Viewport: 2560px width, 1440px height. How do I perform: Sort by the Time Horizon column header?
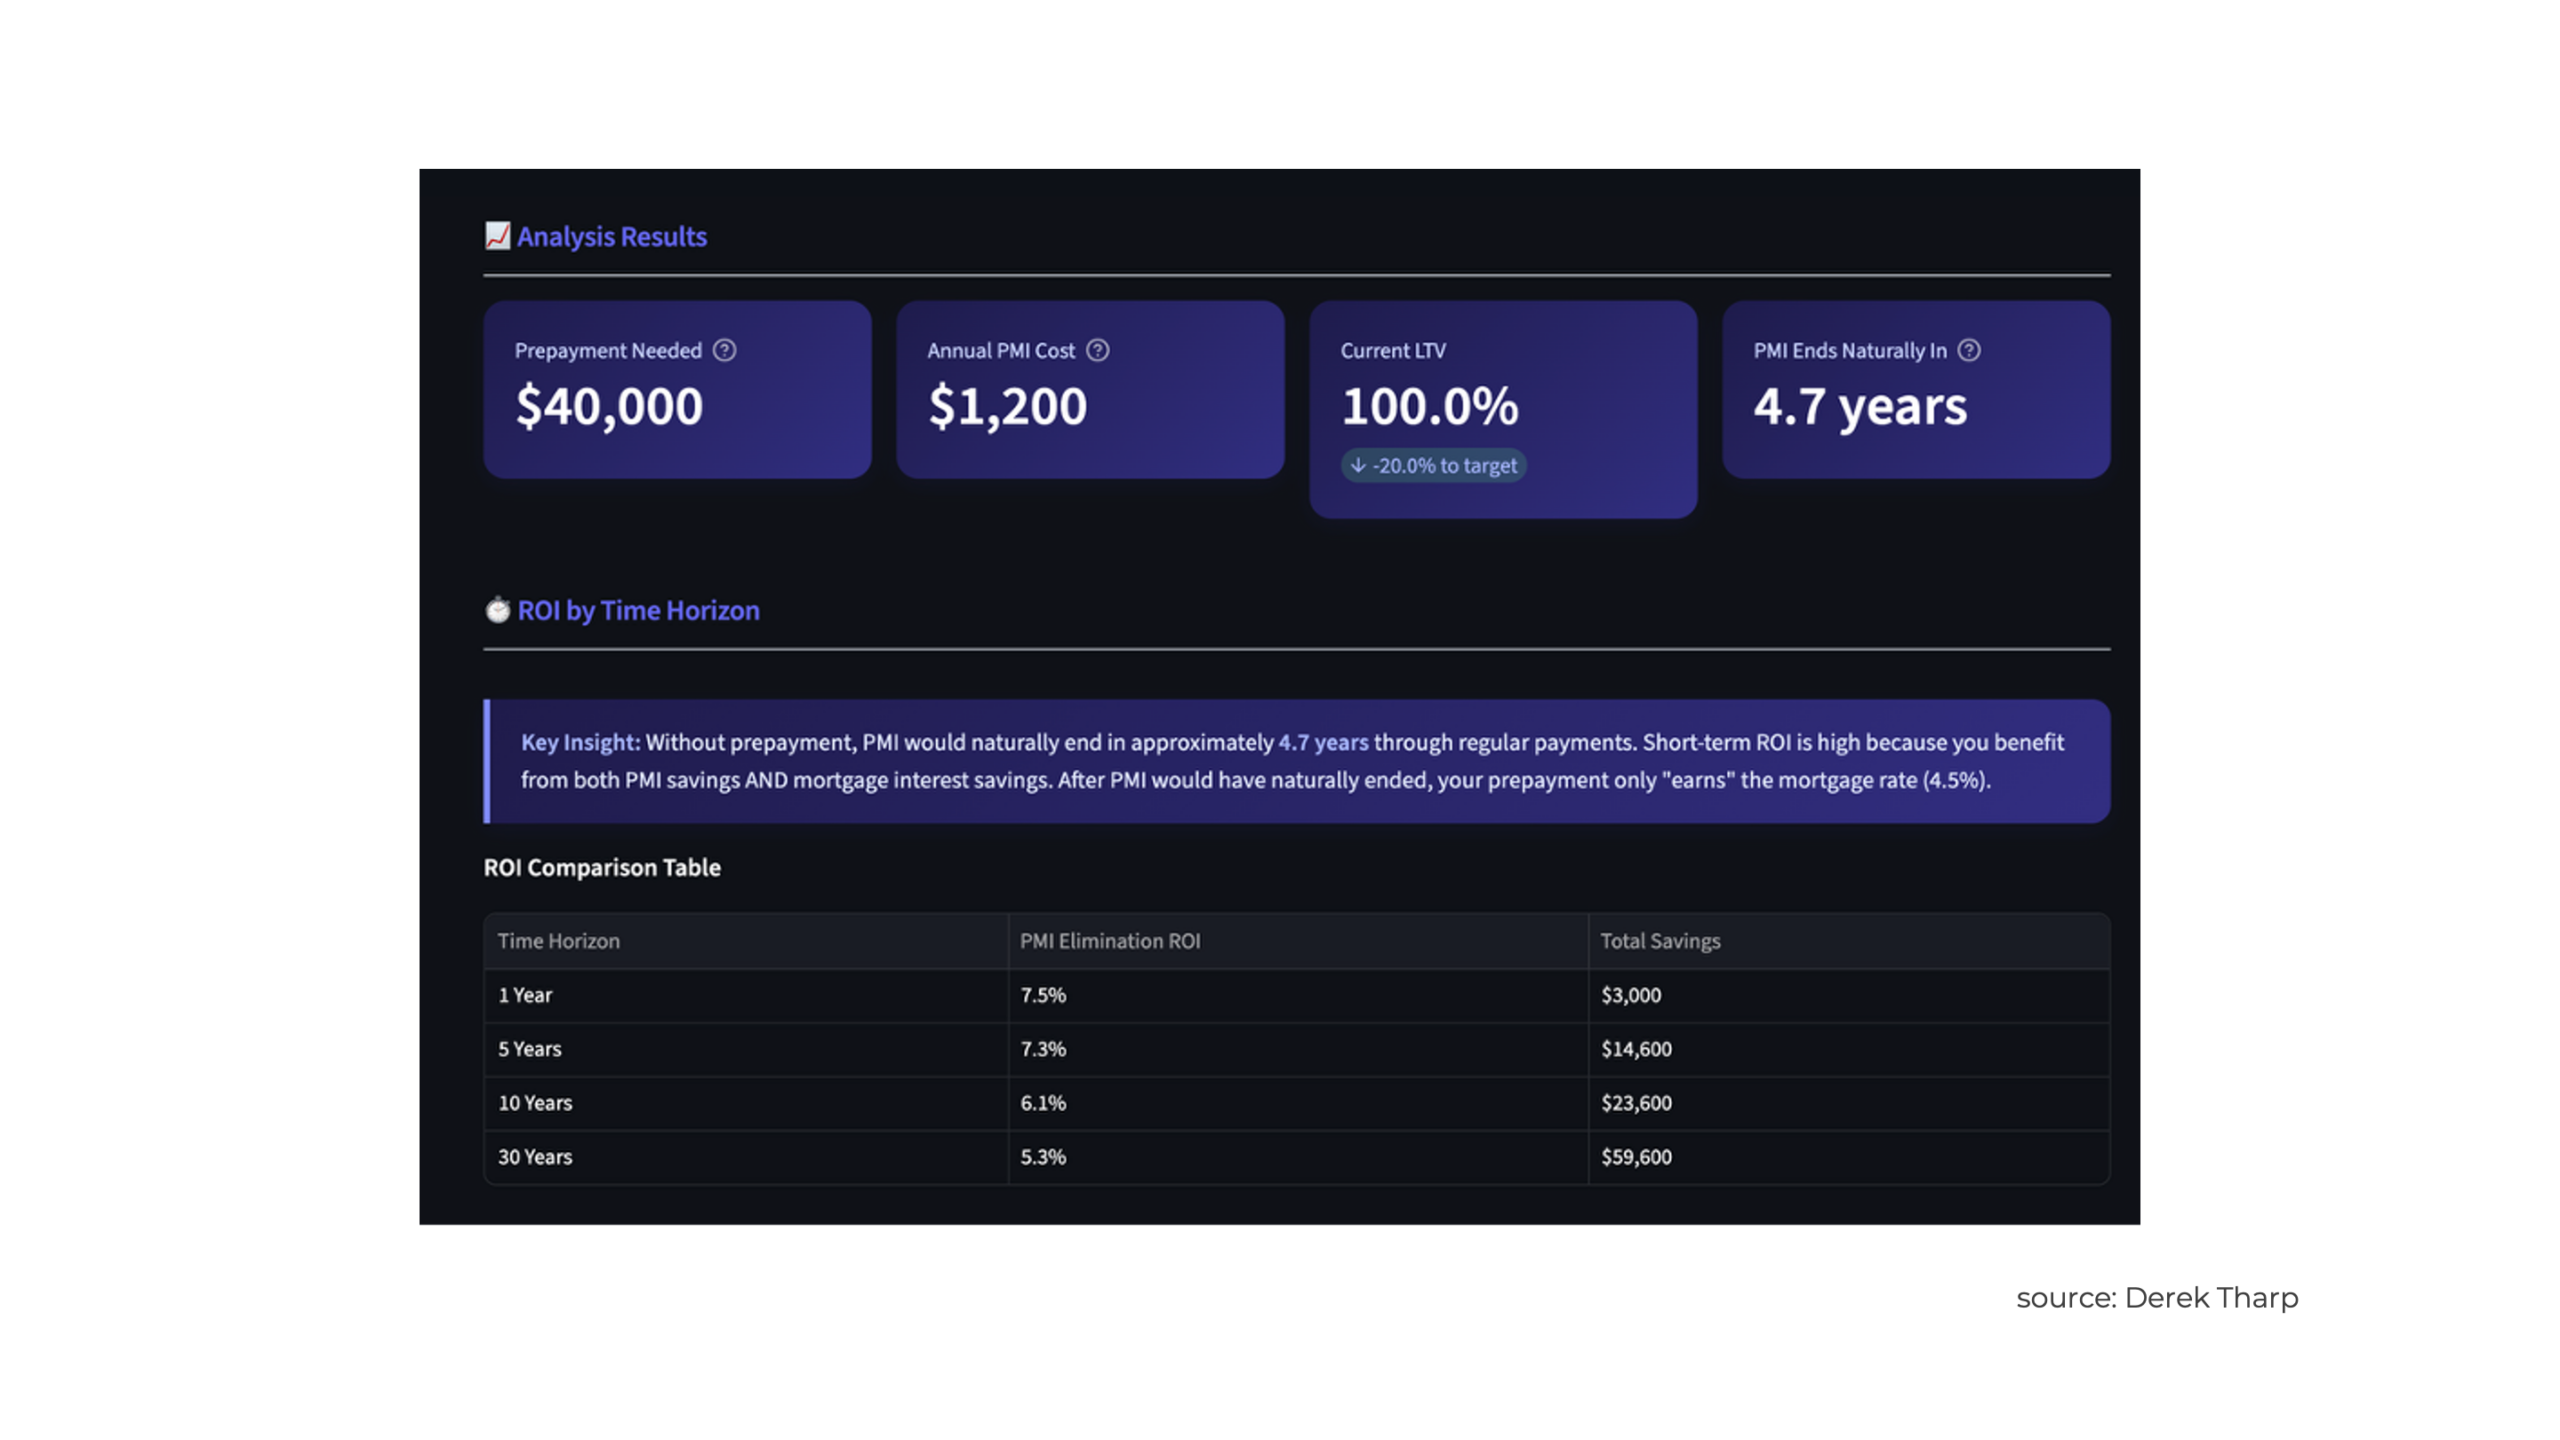(x=558, y=940)
